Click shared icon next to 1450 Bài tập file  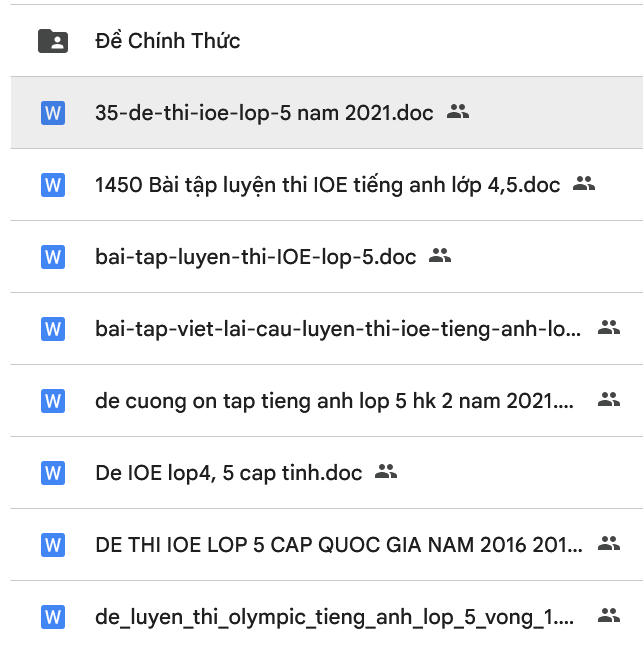click(x=584, y=184)
